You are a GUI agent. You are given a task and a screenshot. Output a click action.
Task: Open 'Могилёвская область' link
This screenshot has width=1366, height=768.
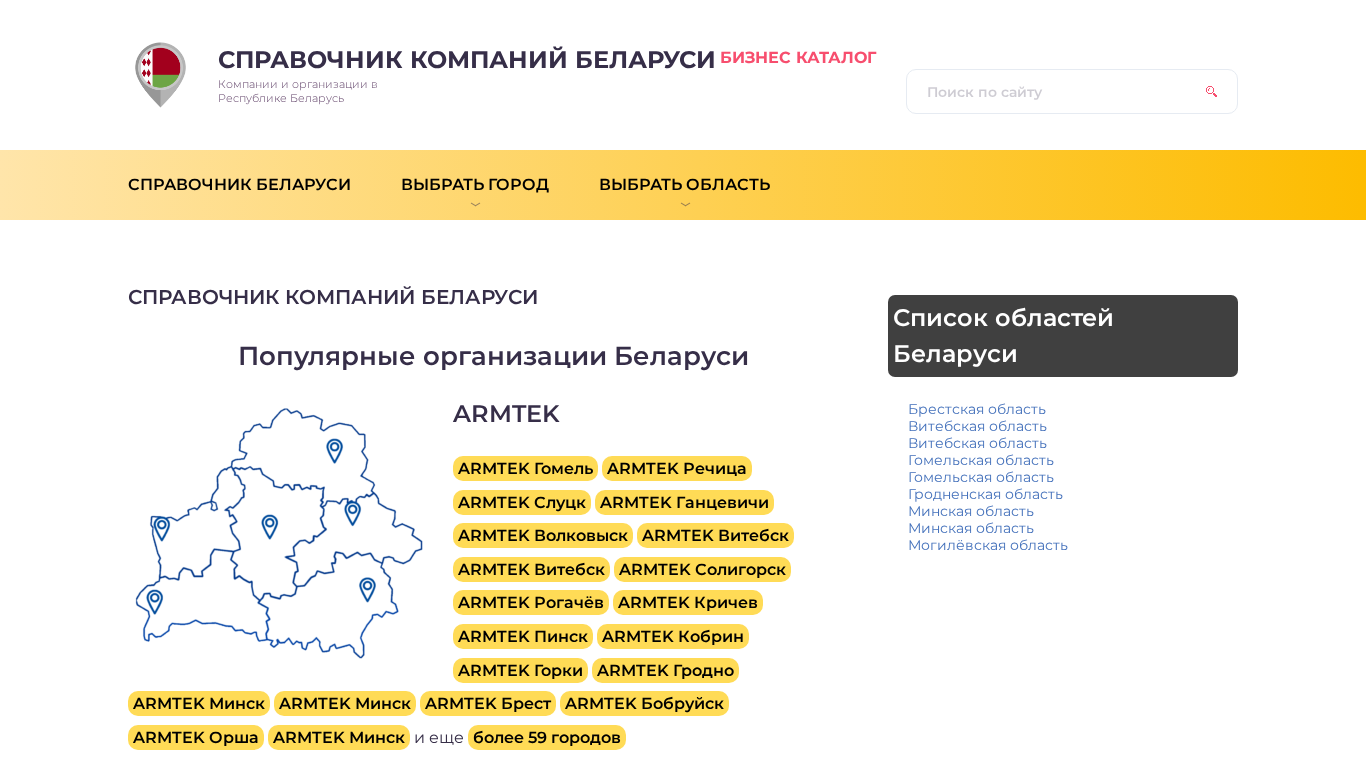pyautogui.click(x=988, y=545)
